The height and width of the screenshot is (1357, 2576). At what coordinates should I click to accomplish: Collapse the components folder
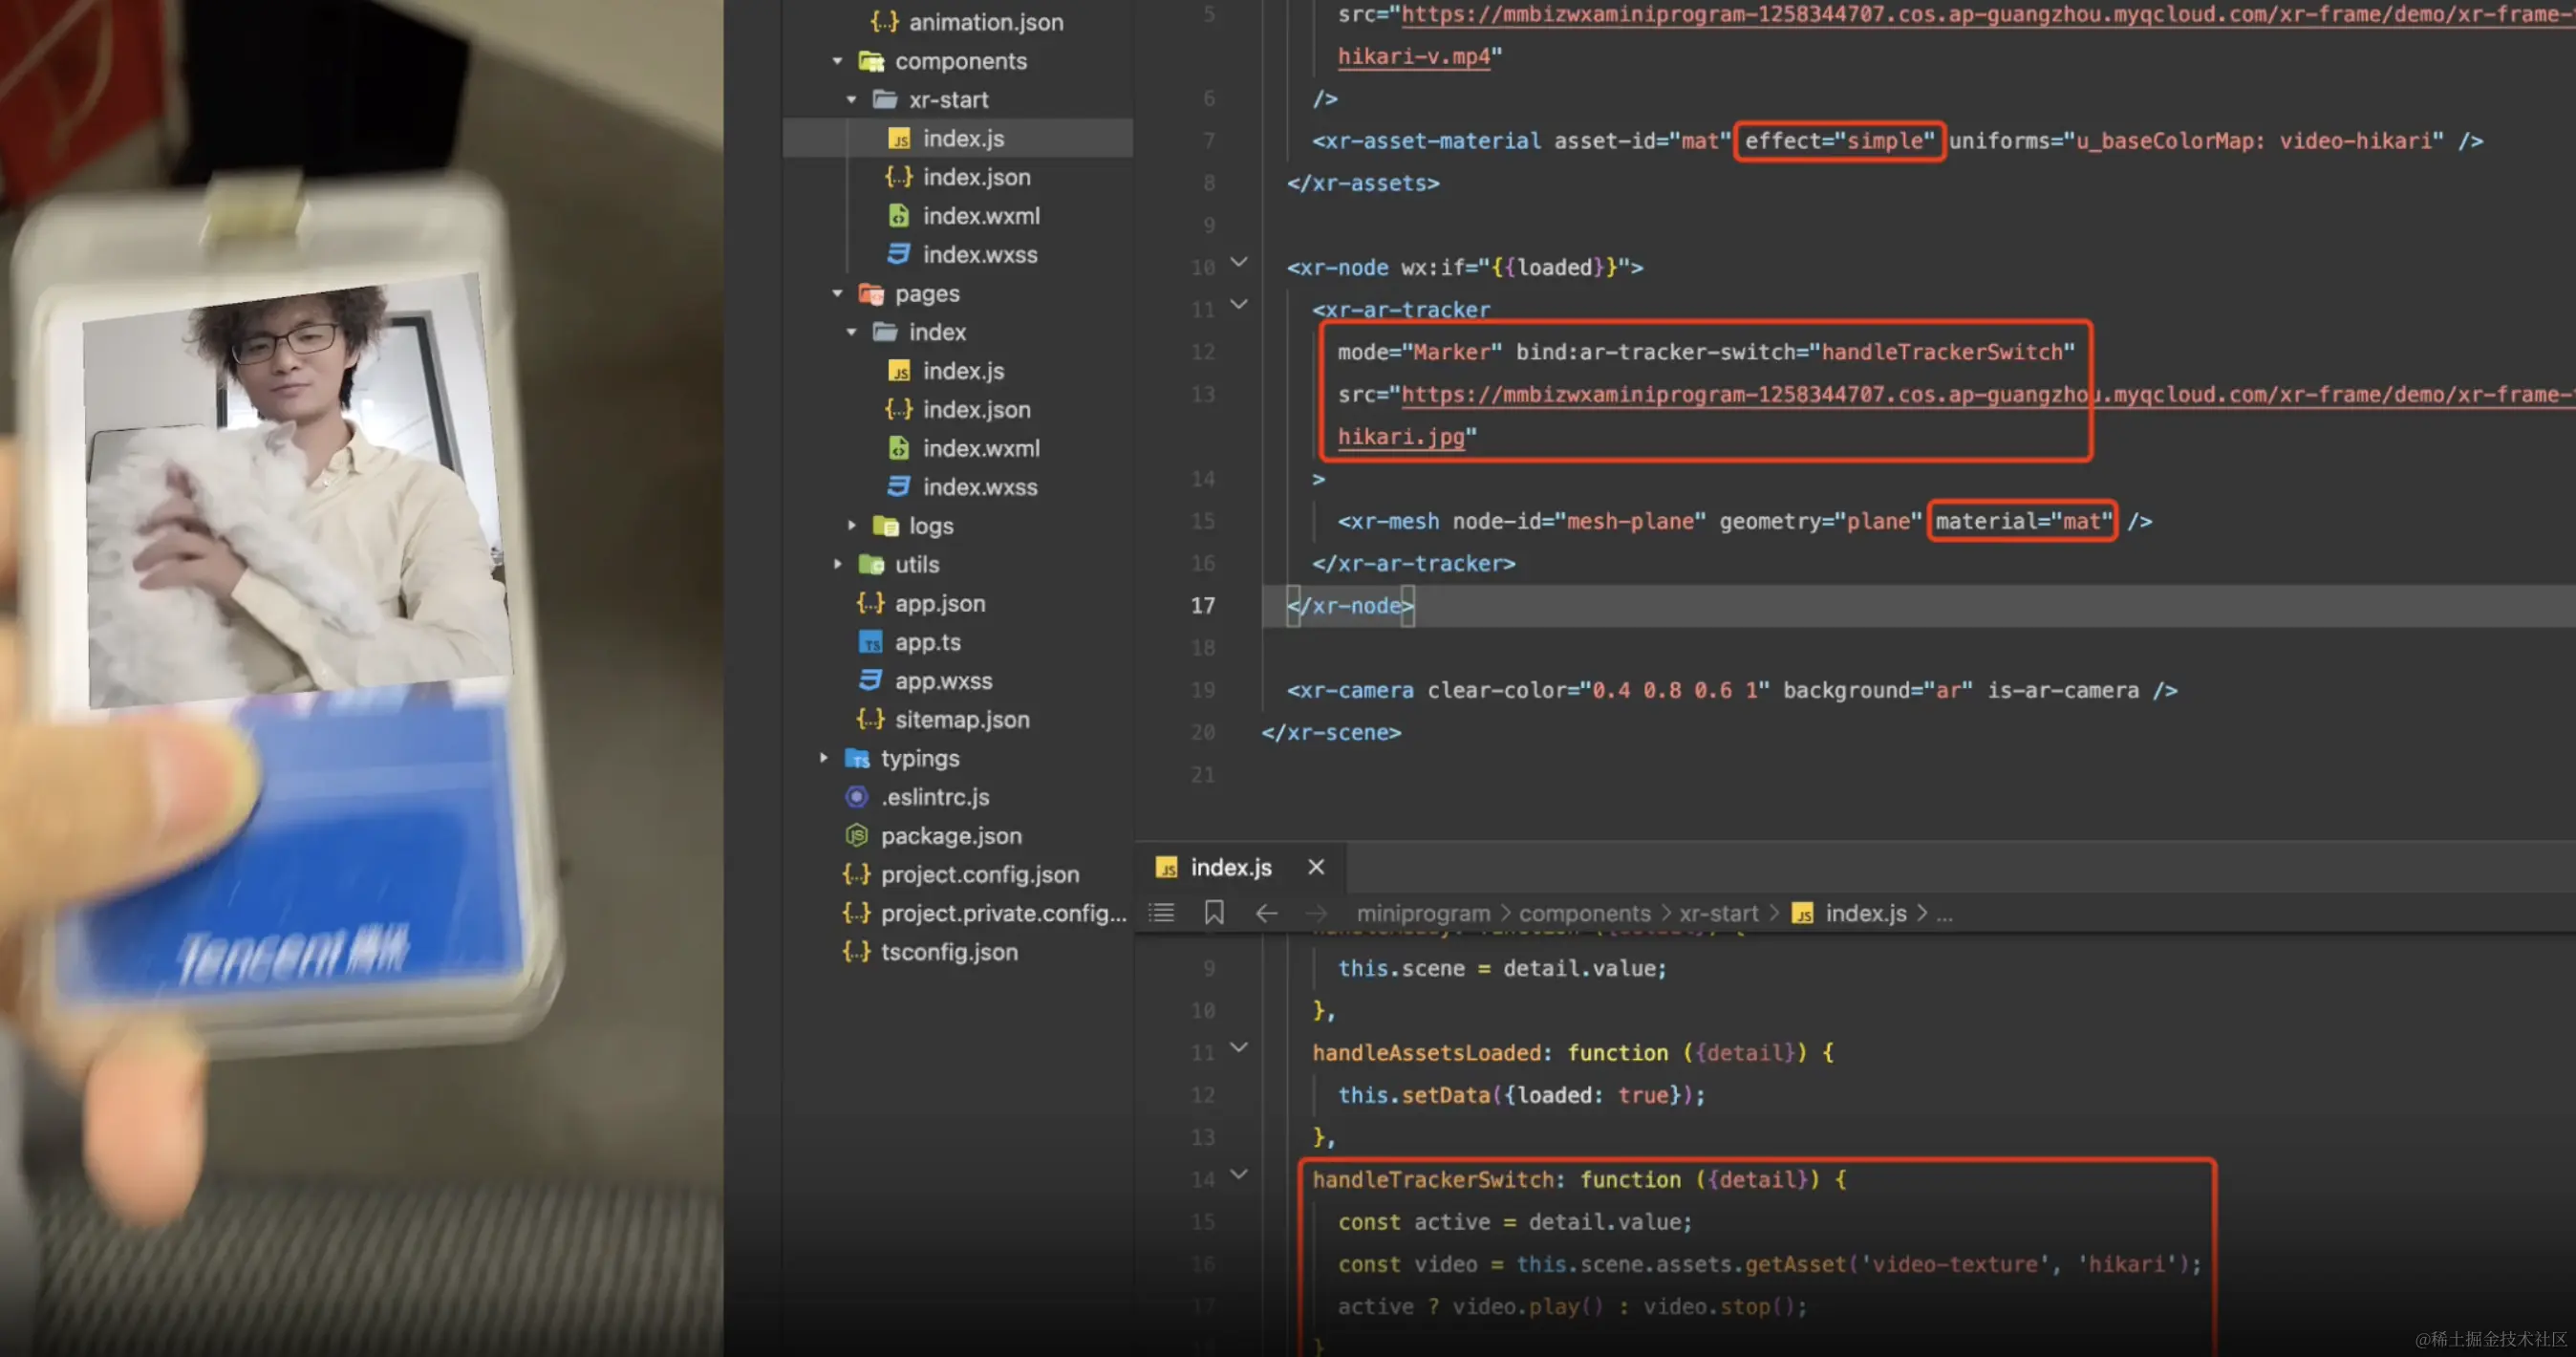coord(837,61)
